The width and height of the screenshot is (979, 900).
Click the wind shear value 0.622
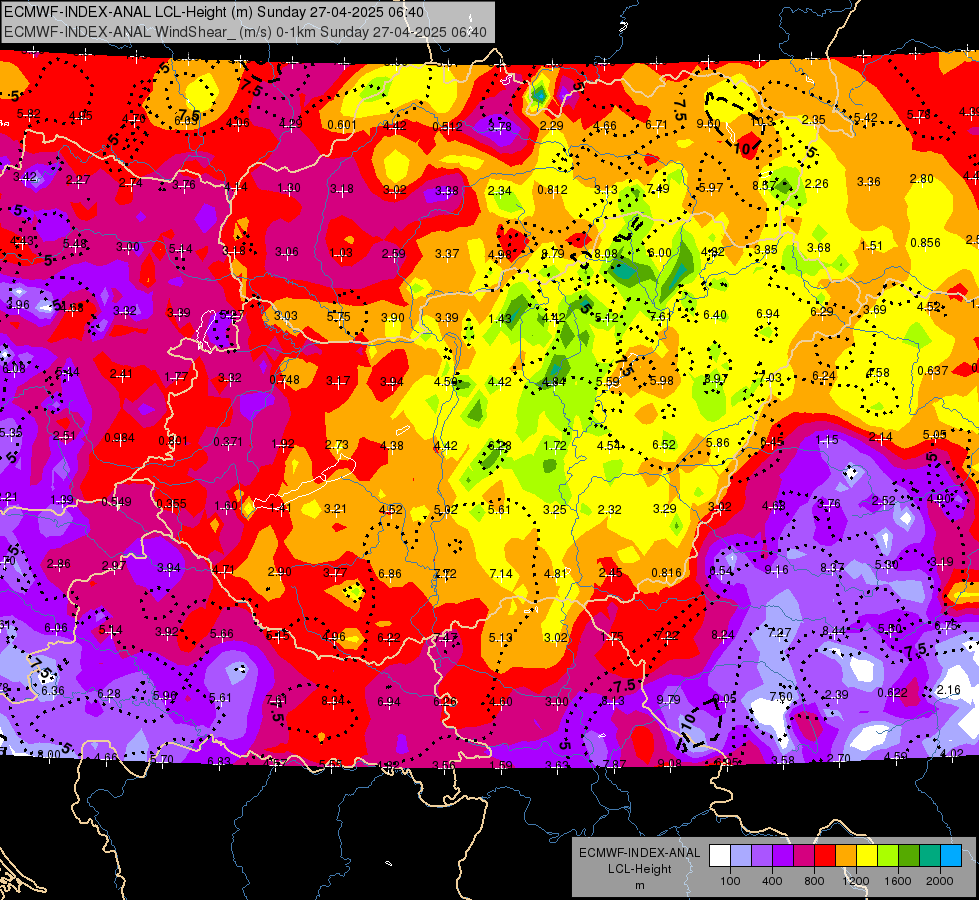[892, 693]
